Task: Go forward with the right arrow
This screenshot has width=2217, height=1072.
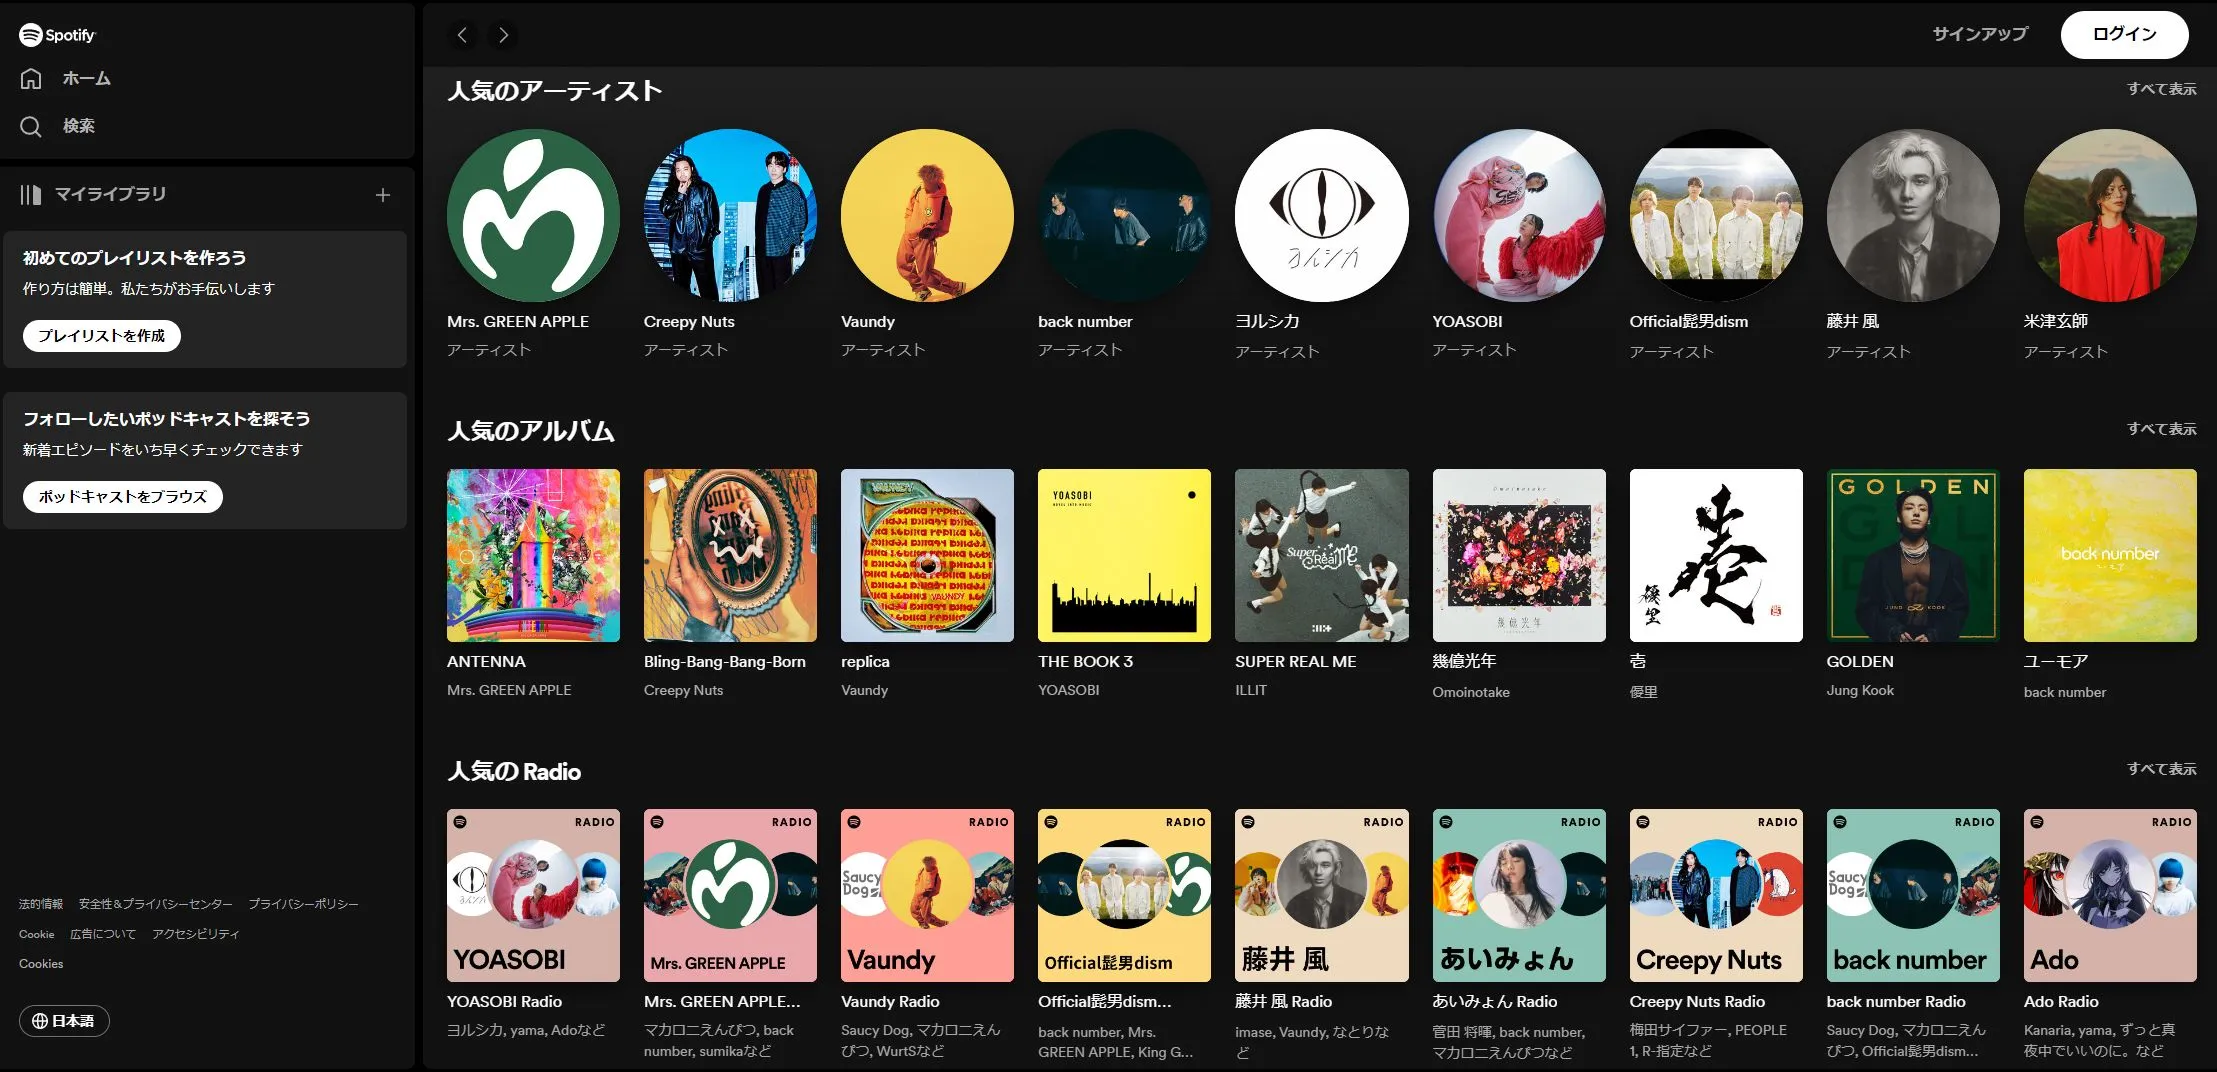Action: 503,35
